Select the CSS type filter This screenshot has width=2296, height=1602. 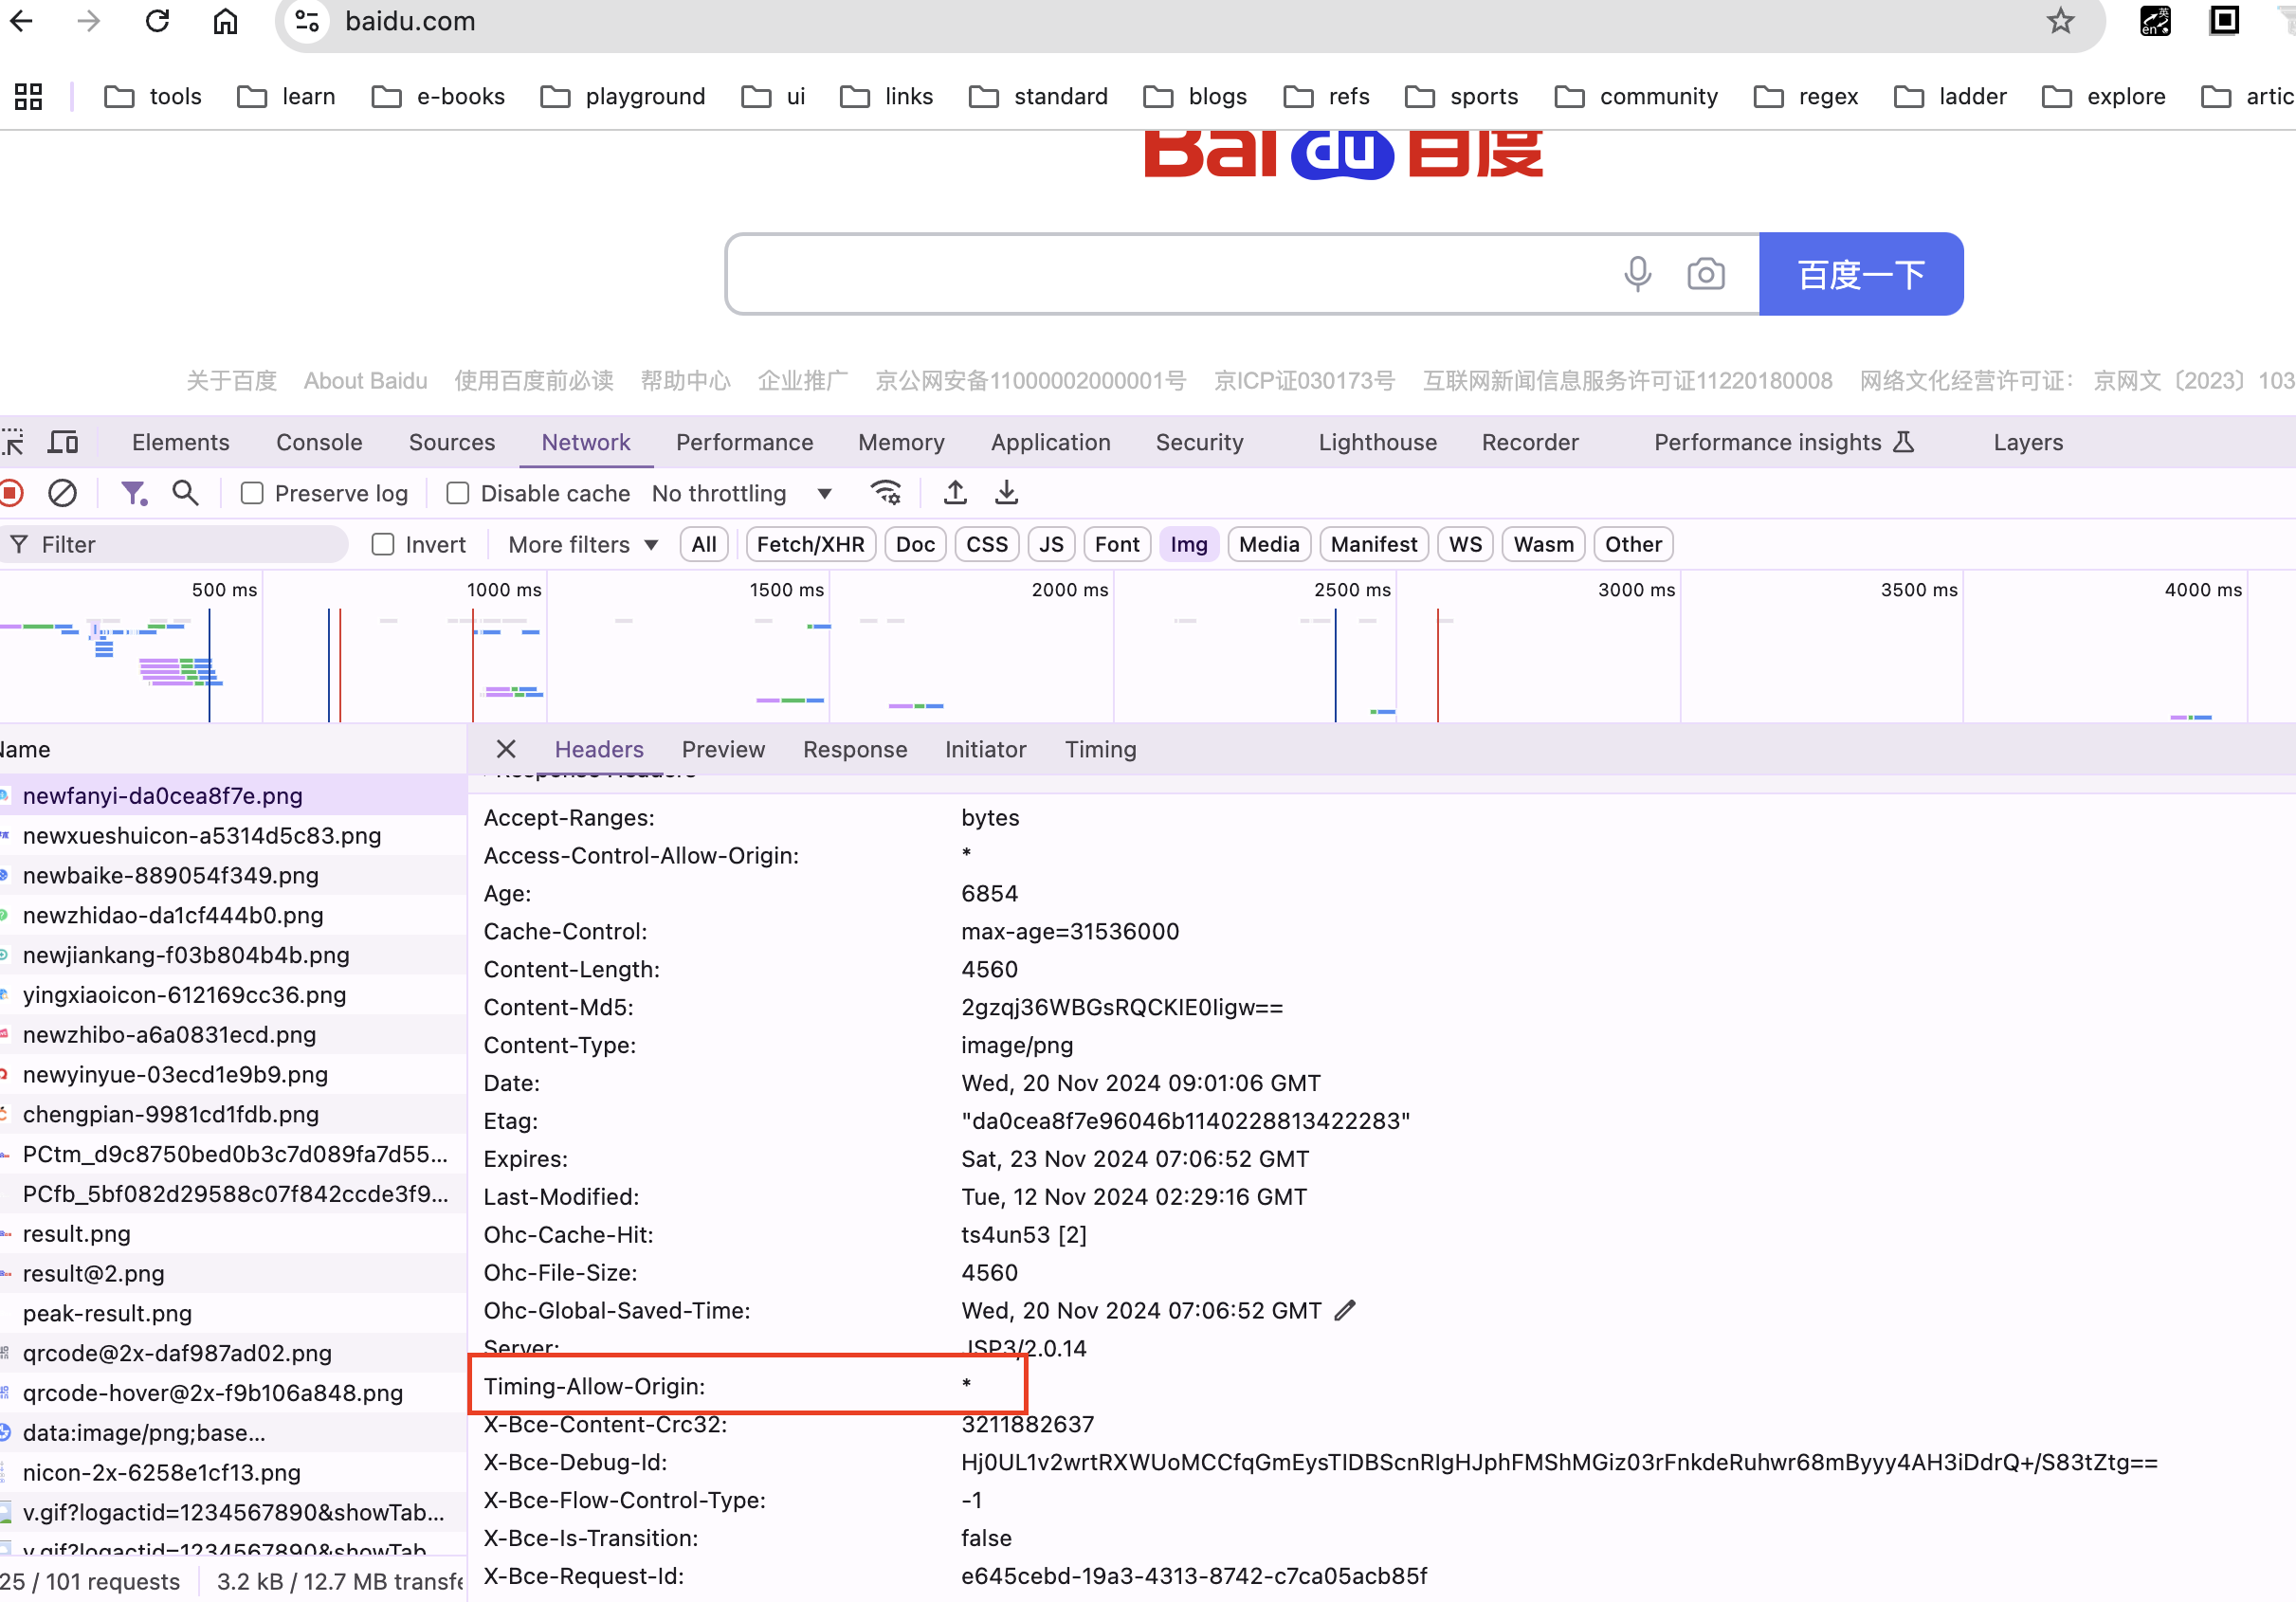click(x=987, y=544)
